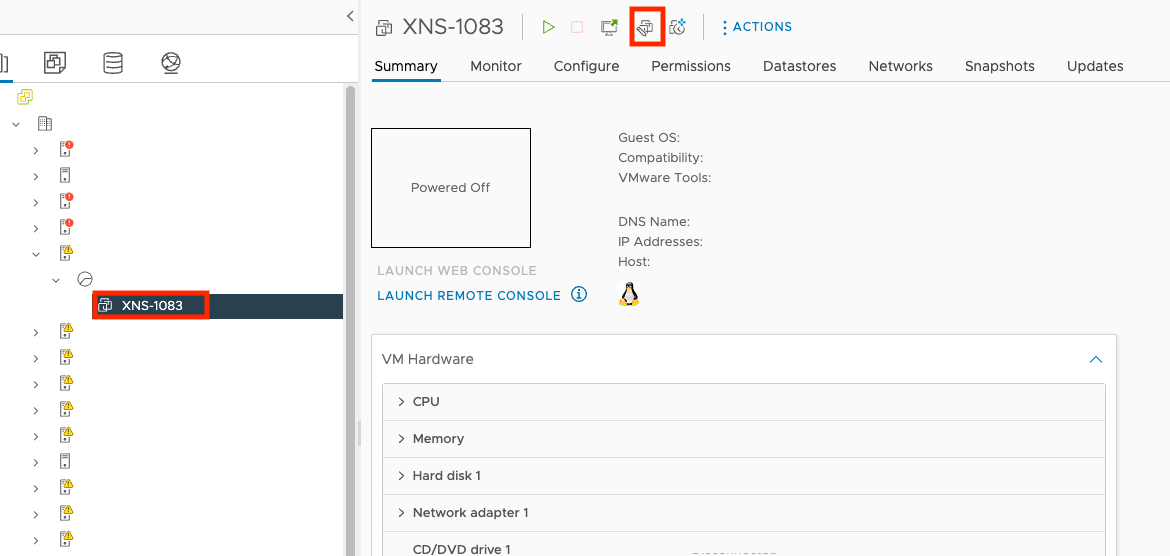This screenshot has width=1170, height=556.
Task: Click the Powered Off console thumbnail
Action: tap(451, 188)
